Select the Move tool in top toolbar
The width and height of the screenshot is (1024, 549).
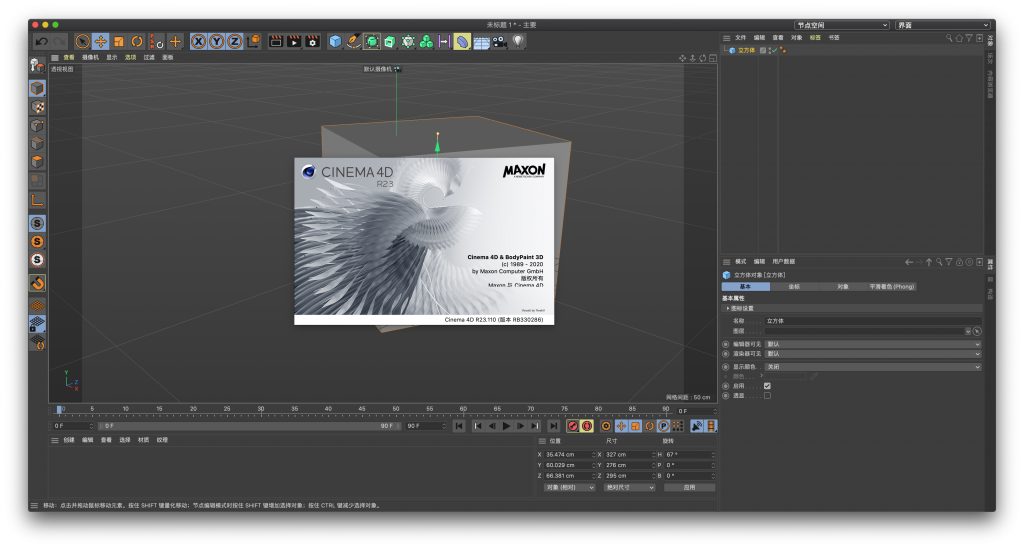tap(101, 41)
